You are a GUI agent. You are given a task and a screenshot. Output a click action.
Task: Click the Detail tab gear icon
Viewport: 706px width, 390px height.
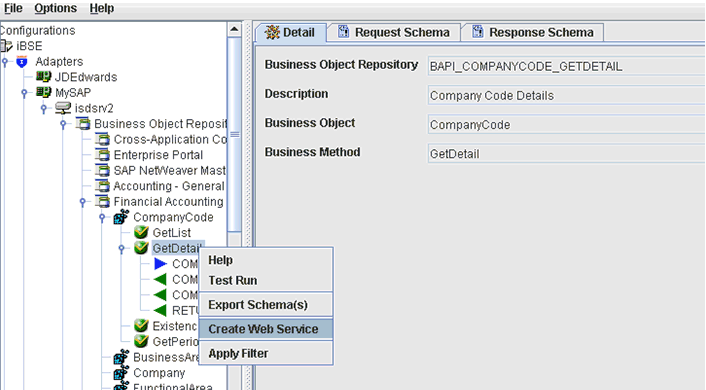click(x=272, y=32)
